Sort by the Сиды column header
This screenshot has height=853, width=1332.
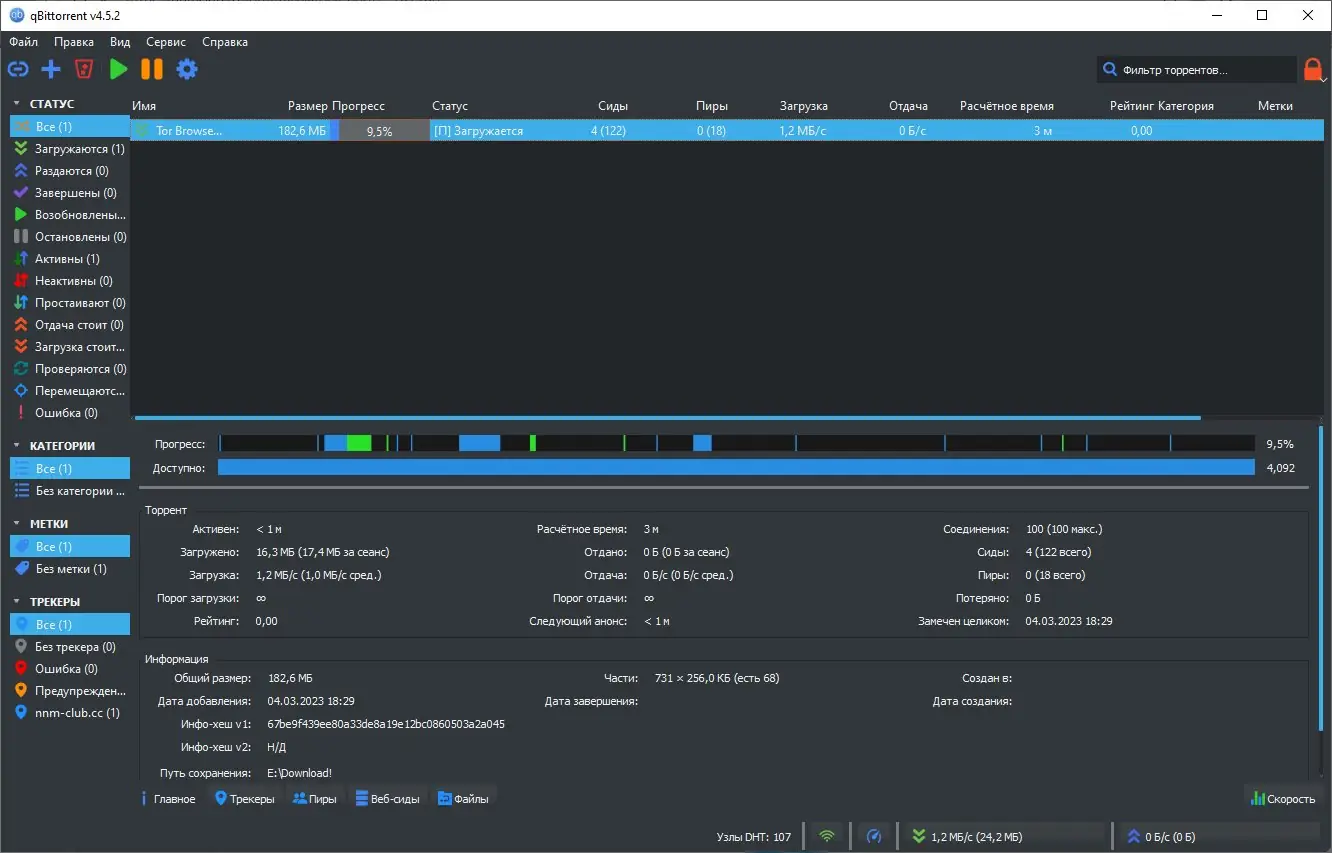[x=613, y=106]
